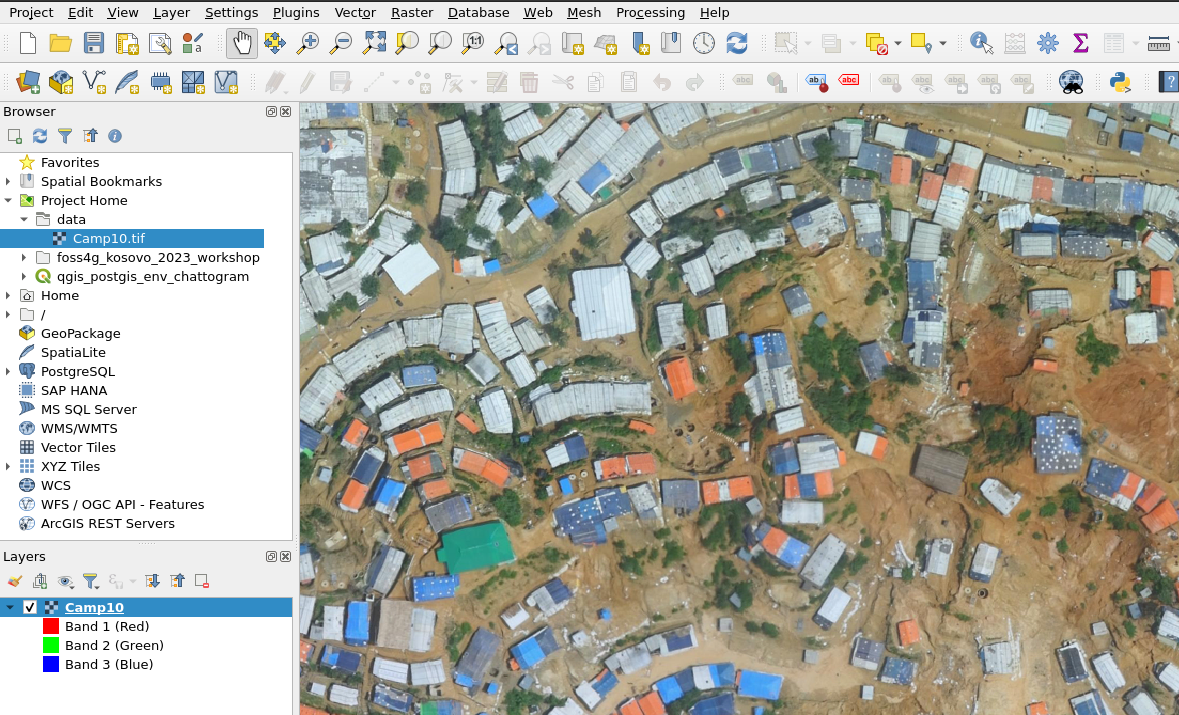Open the Temporal Controller clock icon
Image resolution: width=1179 pixels, height=715 pixels.
[x=704, y=43]
